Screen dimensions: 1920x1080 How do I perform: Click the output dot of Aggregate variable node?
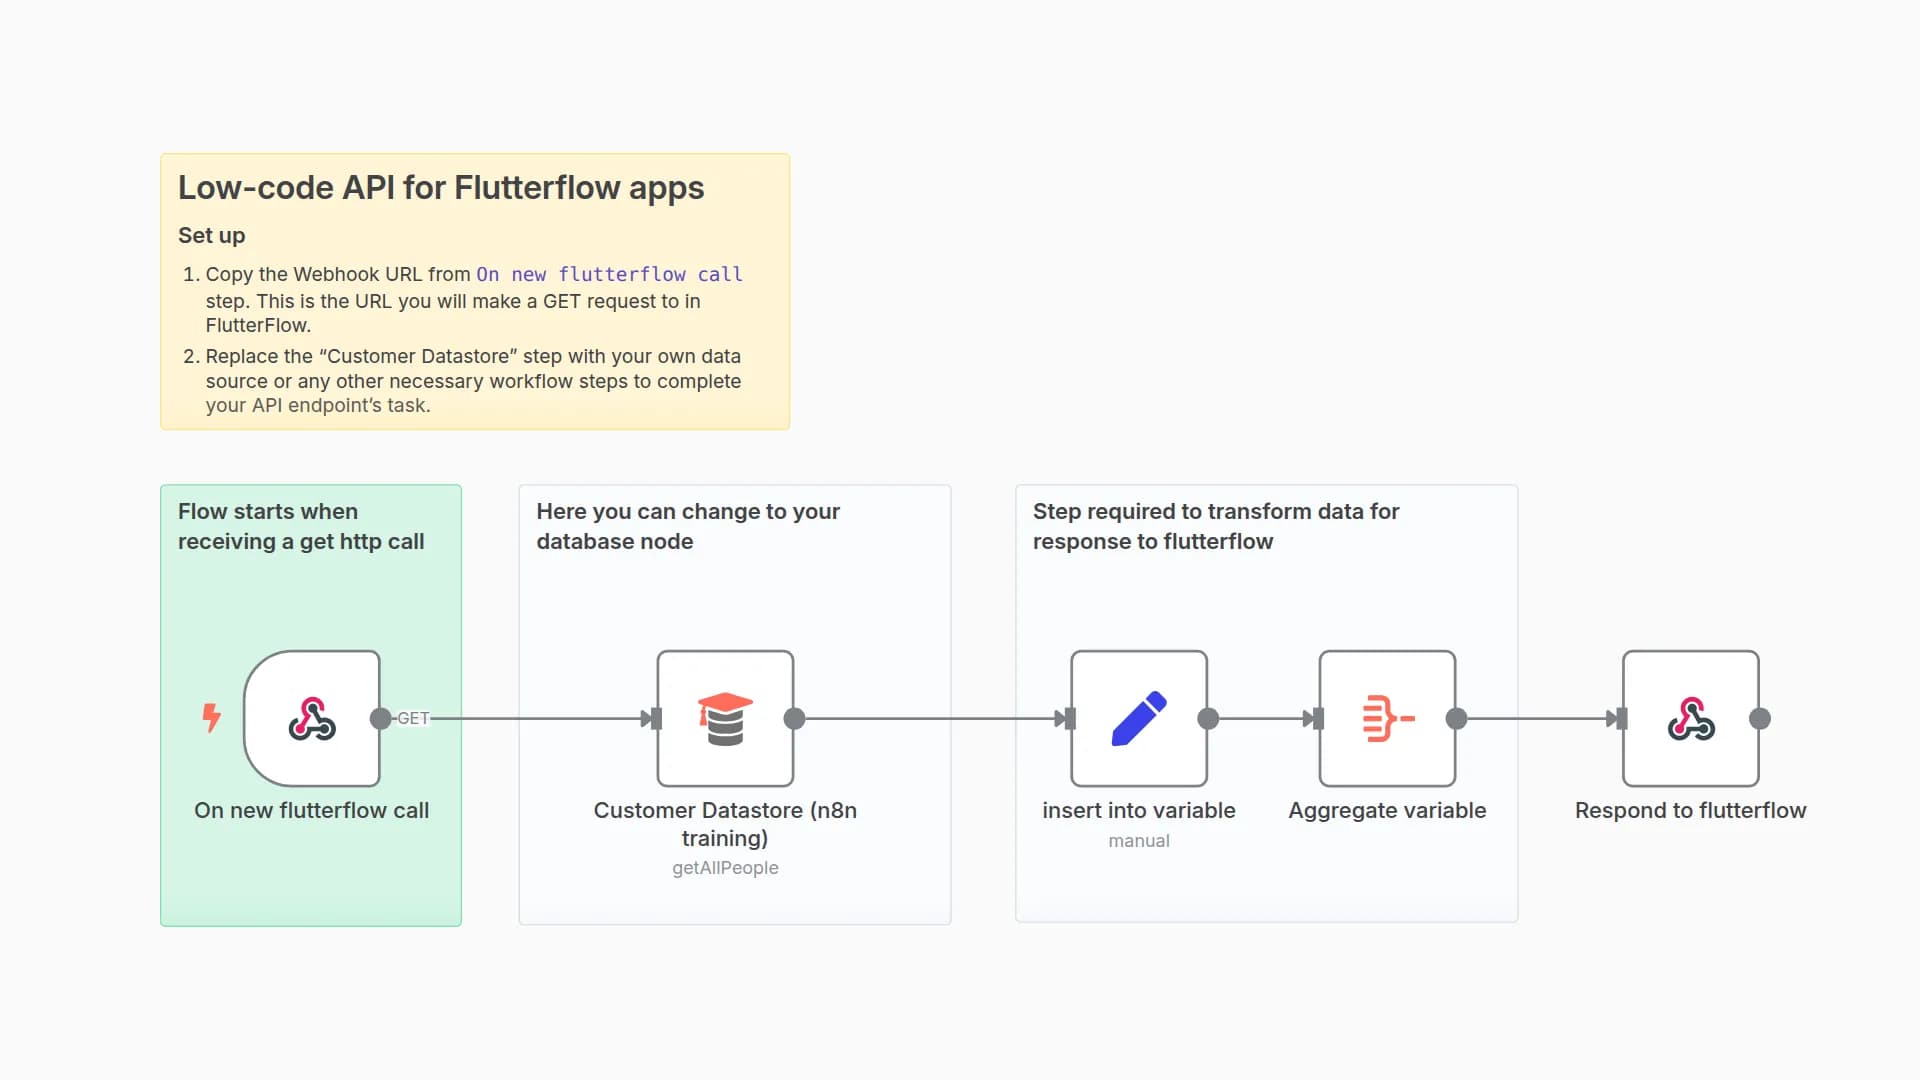tap(1458, 718)
